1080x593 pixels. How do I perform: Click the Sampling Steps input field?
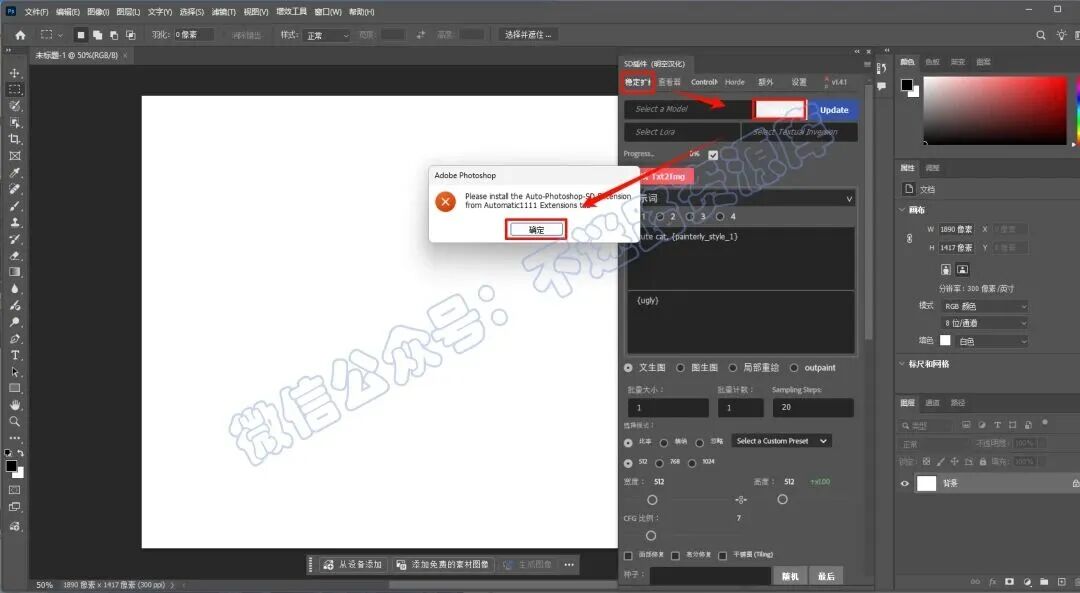(813, 408)
